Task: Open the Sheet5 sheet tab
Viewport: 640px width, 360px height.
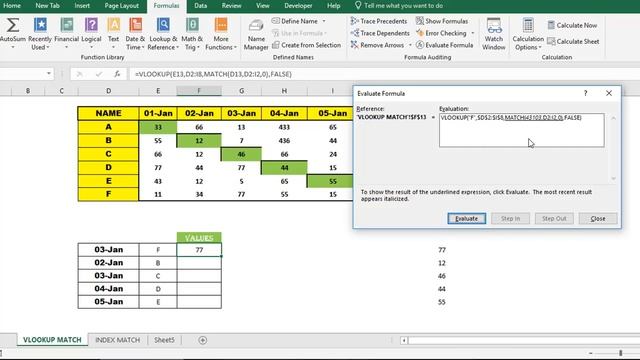Action: click(164, 340)
